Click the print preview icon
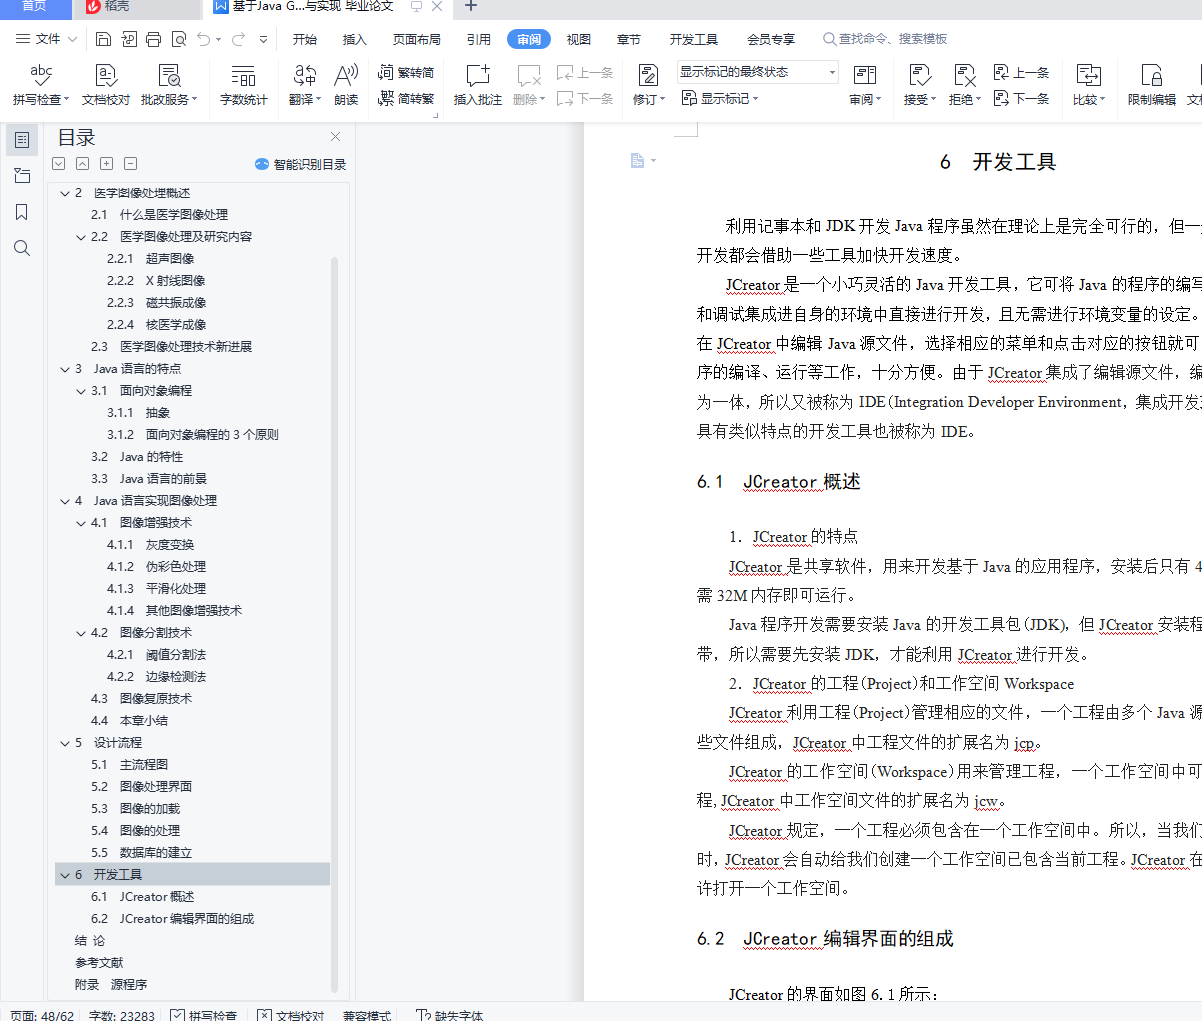The image size is (1202, 1021). [x=179, y=39]
